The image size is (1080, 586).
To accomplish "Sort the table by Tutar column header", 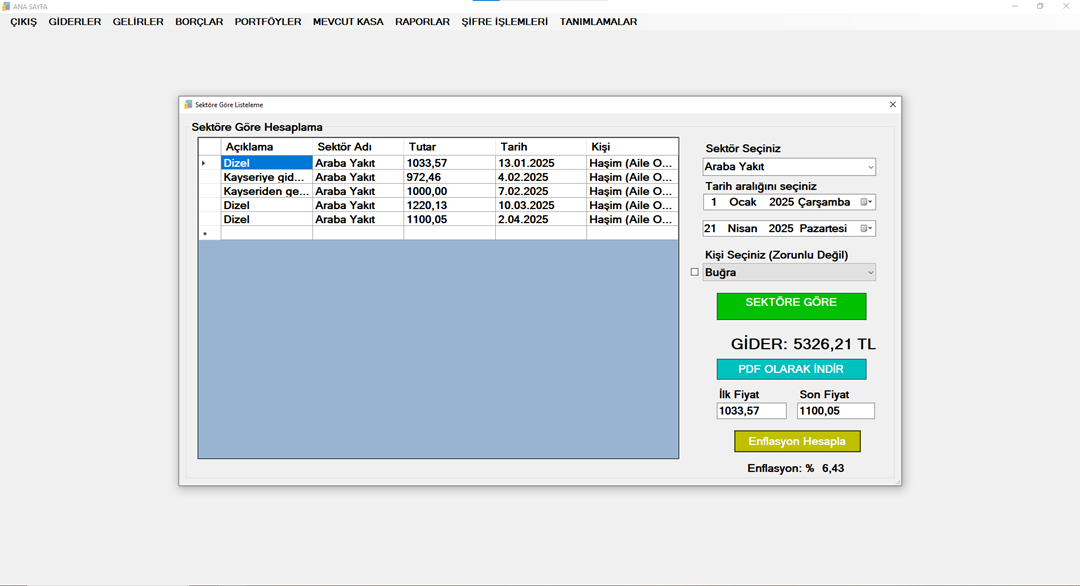I will 449,147.
